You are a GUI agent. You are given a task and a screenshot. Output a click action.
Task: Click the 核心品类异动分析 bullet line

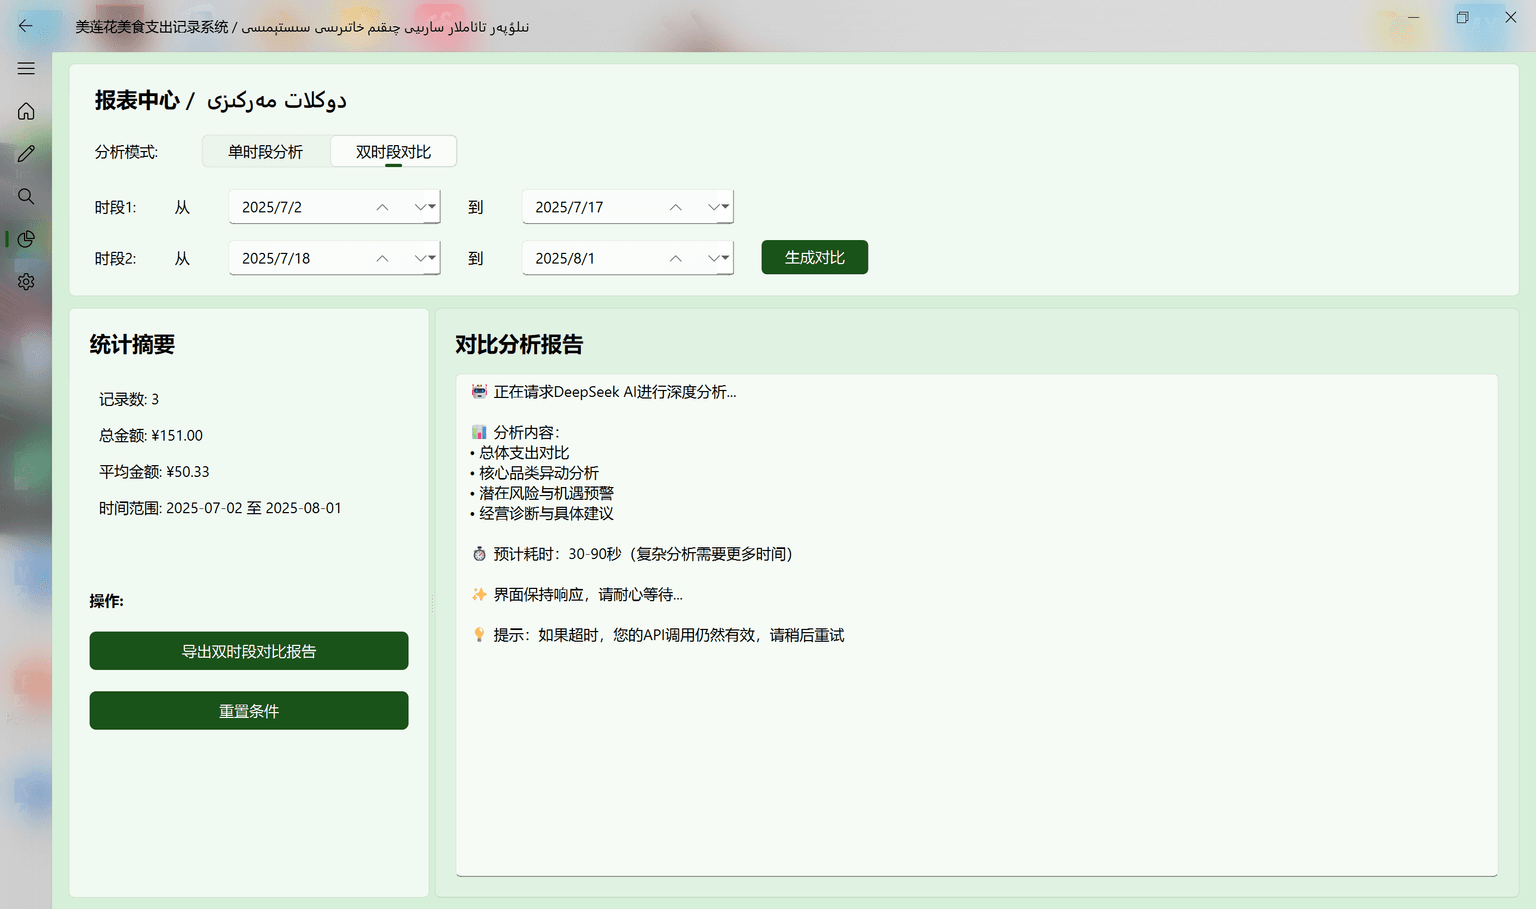(534, 473)
